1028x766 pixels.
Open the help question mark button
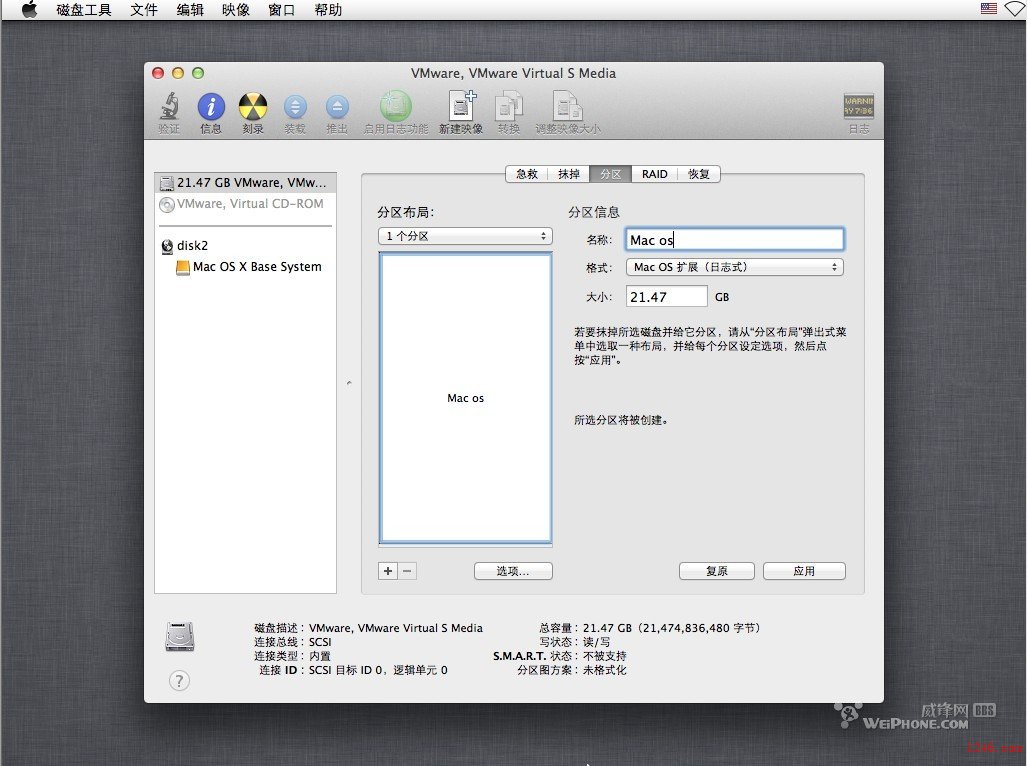click(179, 680)
